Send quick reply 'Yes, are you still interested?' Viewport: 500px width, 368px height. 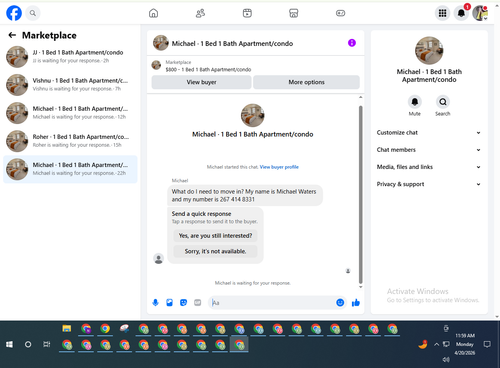[215, 236]
